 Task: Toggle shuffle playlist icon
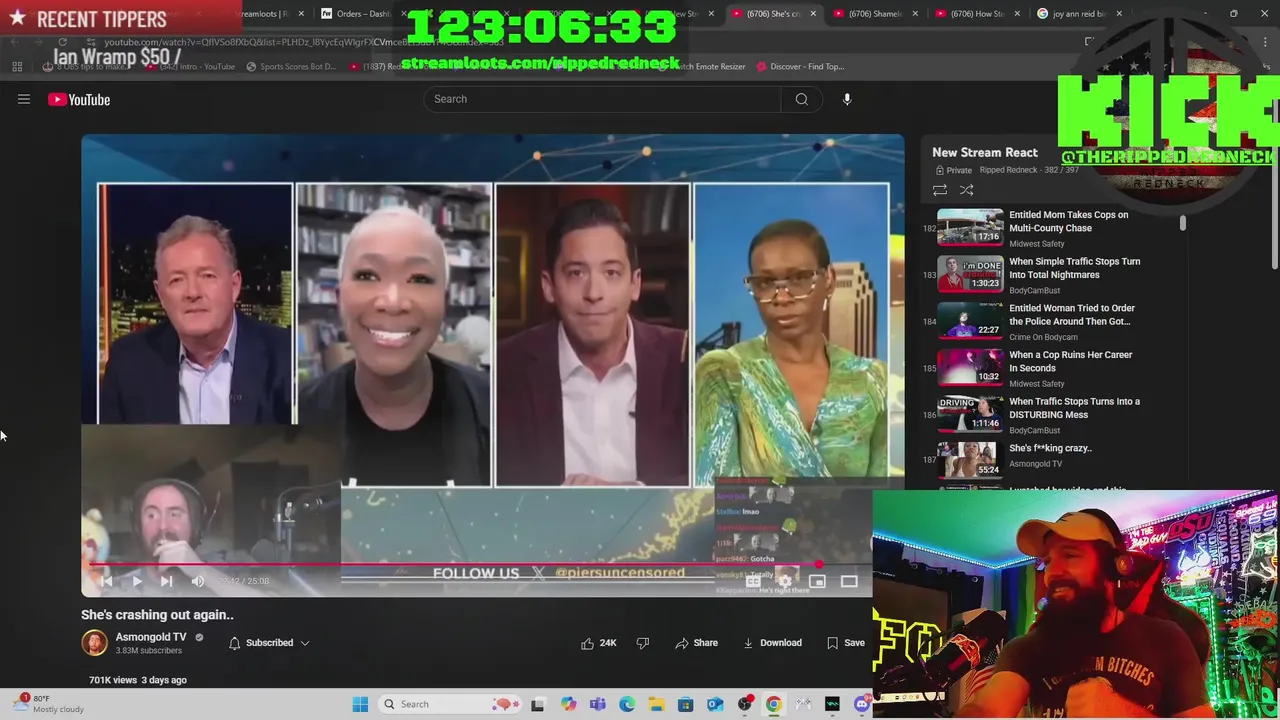(x=967, y=190)
